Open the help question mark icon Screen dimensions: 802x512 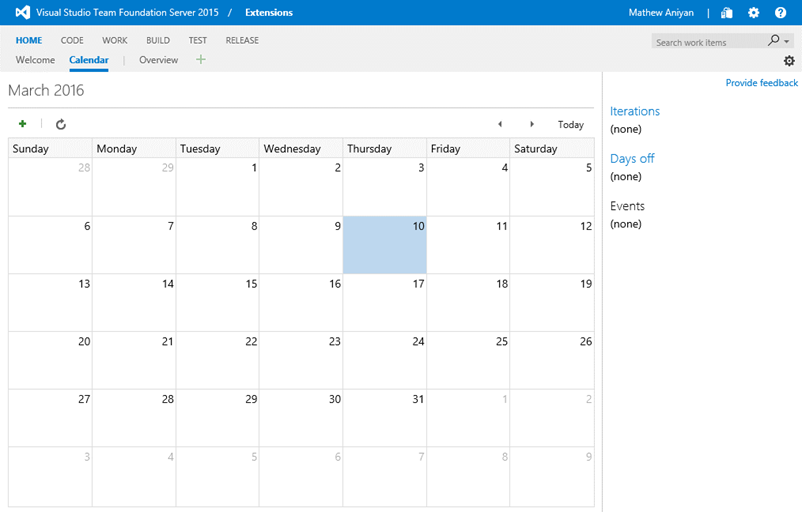point(781,13)
